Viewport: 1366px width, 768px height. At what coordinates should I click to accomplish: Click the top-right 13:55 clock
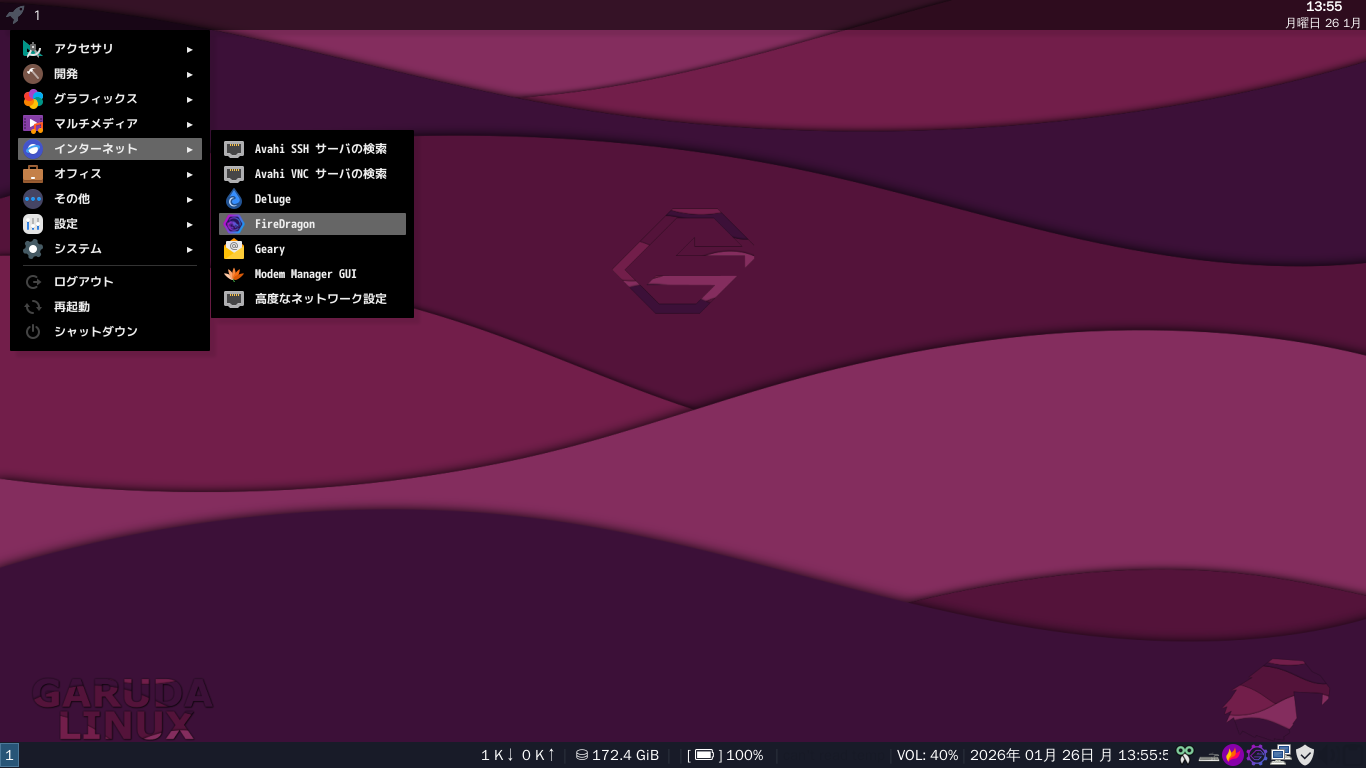[x=1324, y=7]
